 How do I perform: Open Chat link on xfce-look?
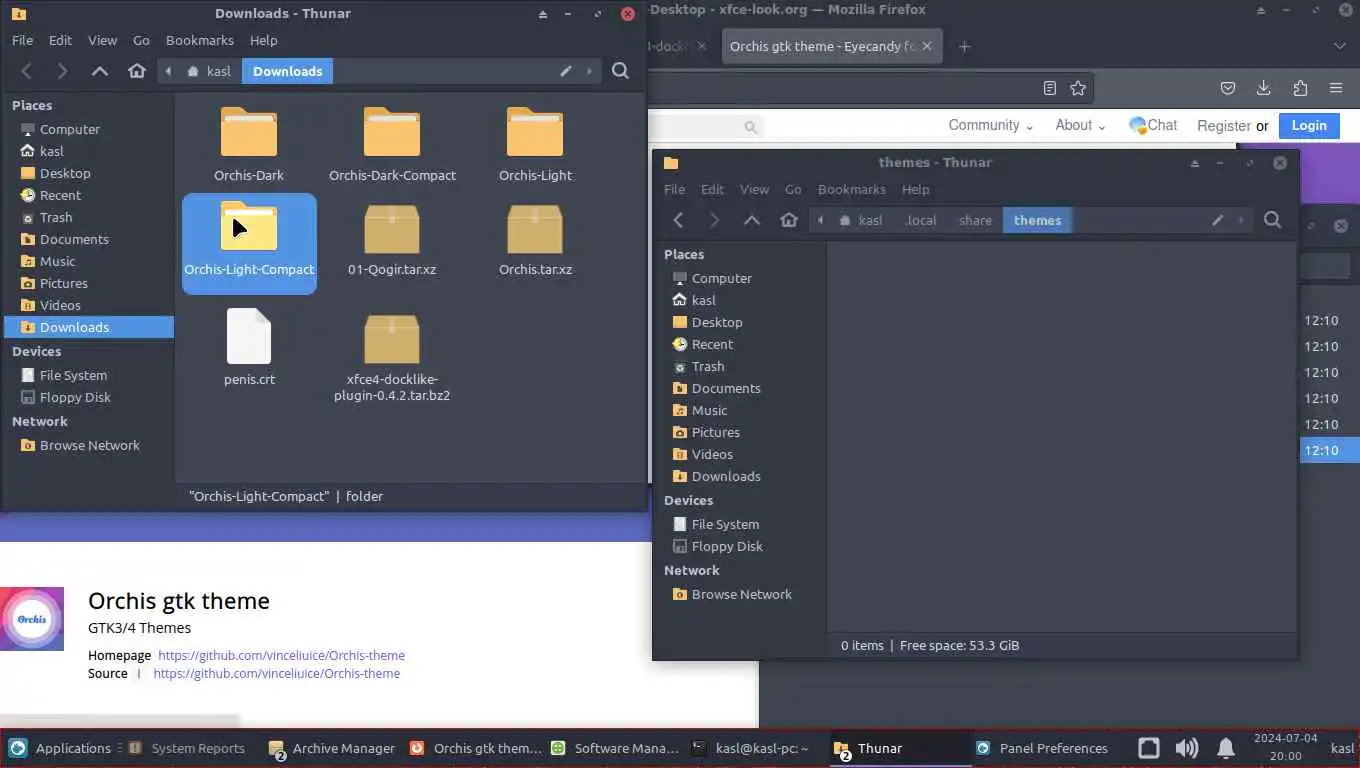[1153, 125]
